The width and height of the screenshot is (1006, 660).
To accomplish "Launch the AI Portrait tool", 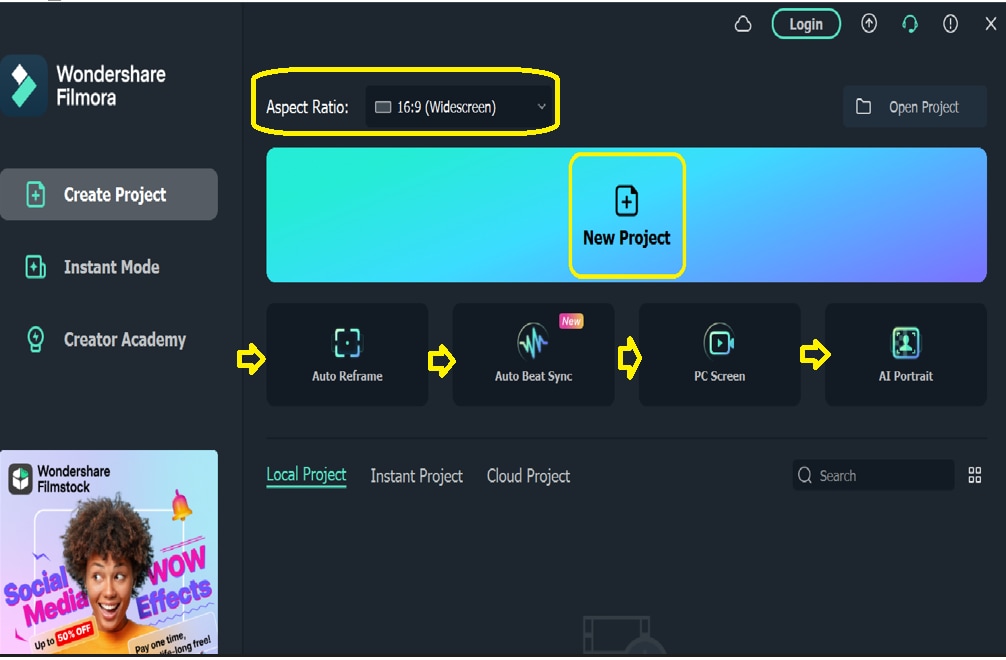I will 905,354.
